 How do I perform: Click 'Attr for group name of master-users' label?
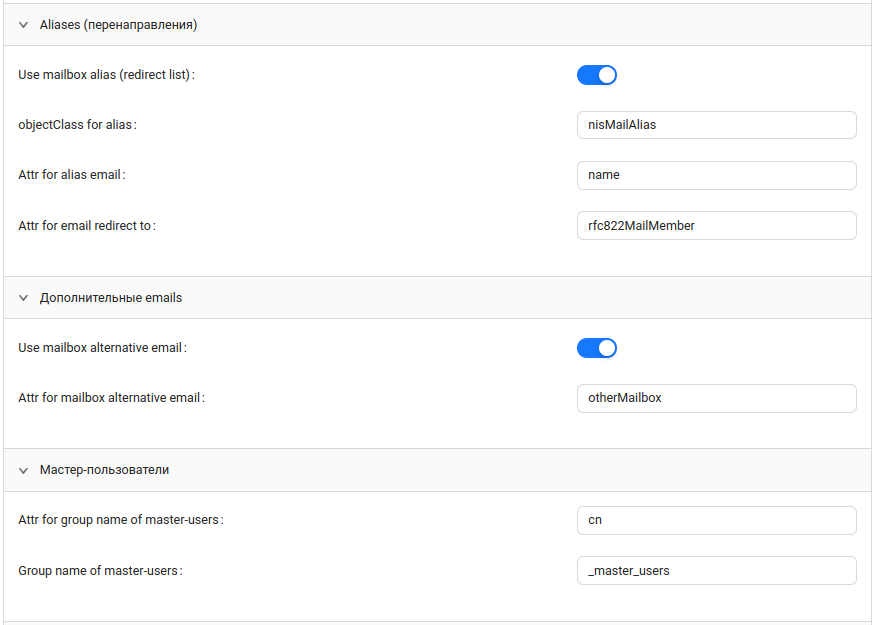pyautogui.click(x=120, y=521)
